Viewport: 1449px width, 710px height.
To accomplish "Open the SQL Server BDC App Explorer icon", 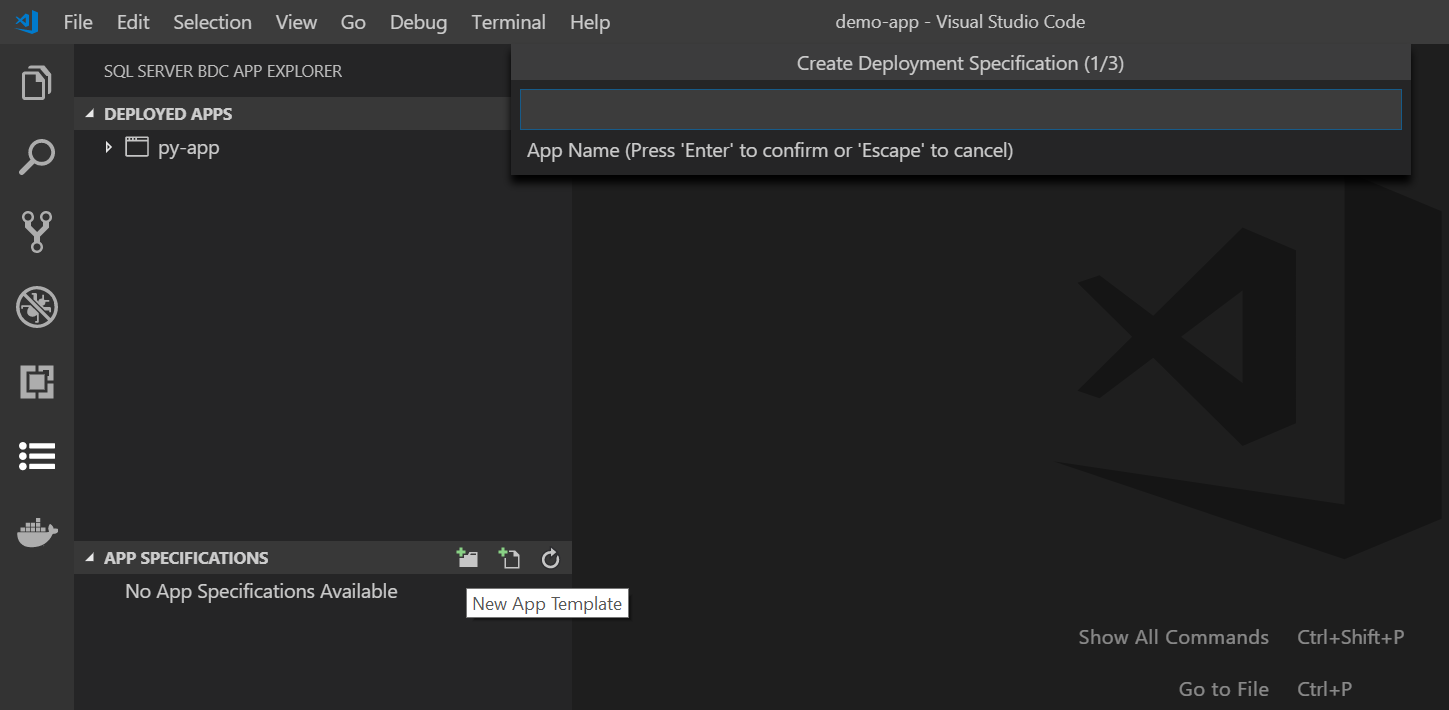I will pos(37,456).
